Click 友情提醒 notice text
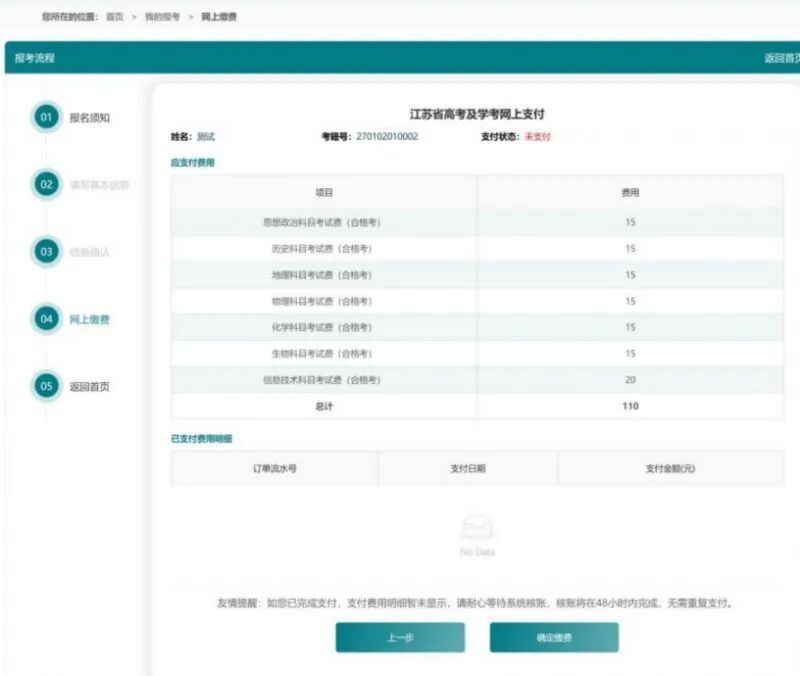 pos(476,603)
